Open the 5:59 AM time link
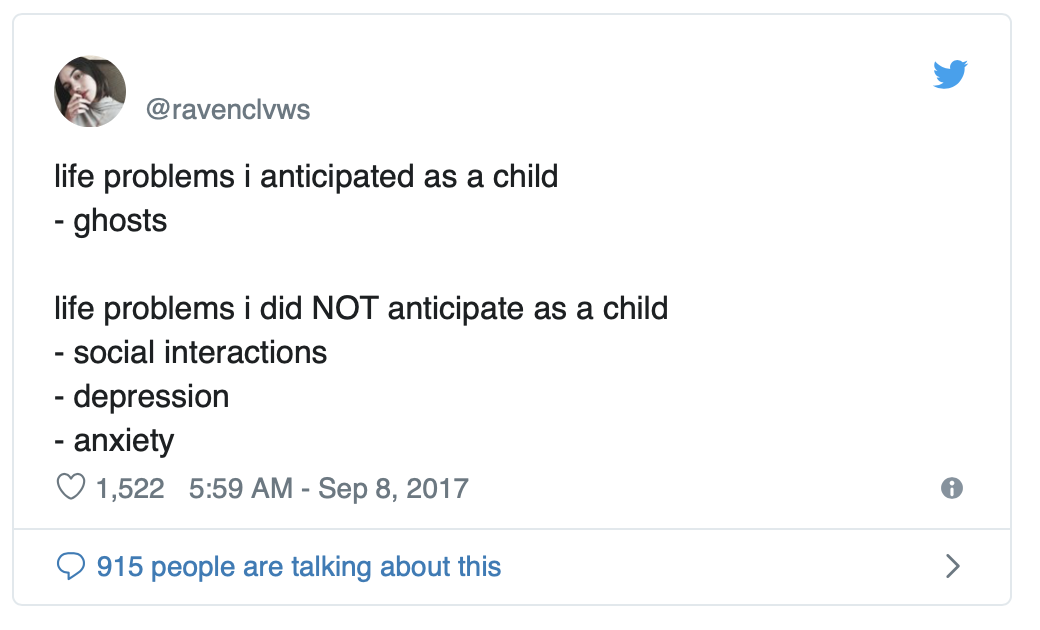This screenshot has width=1040, height=630. coord(241,489)
